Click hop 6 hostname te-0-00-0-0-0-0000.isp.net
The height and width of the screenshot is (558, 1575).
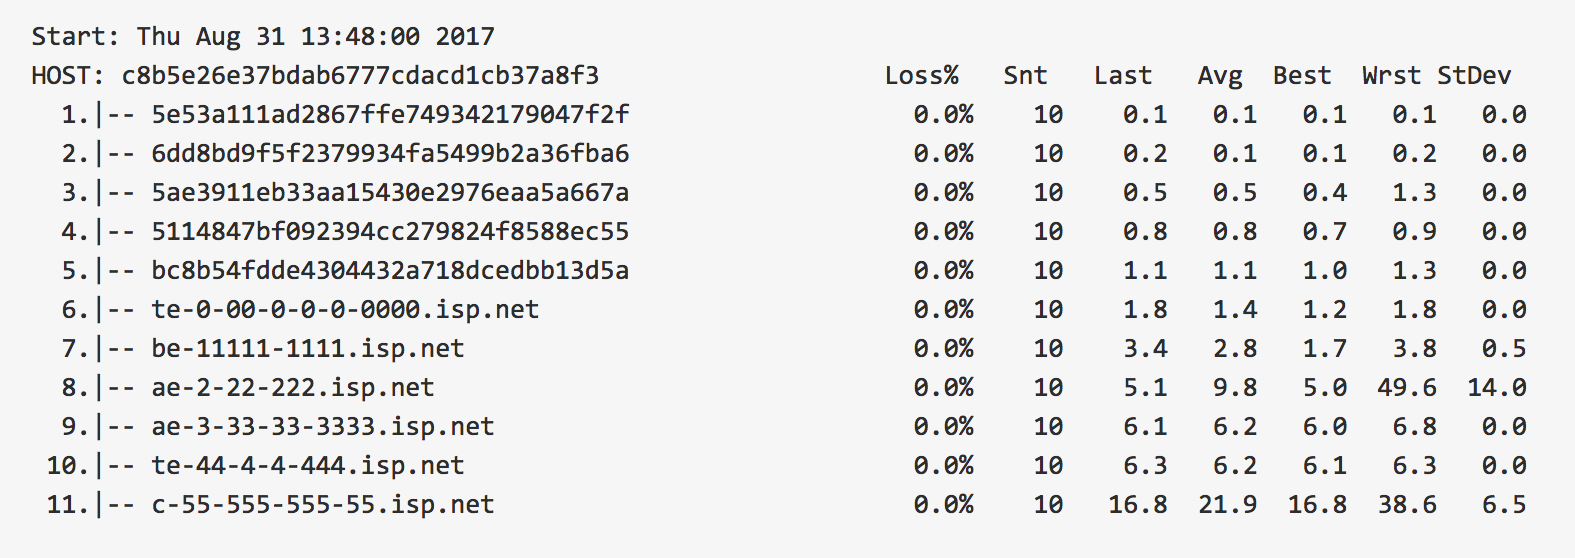click(x=345, y=310)
